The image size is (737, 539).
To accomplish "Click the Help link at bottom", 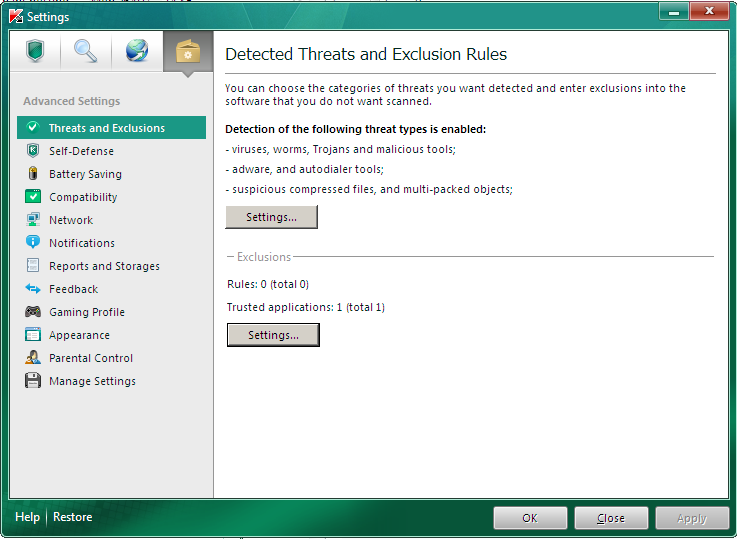I will point(28,517).
